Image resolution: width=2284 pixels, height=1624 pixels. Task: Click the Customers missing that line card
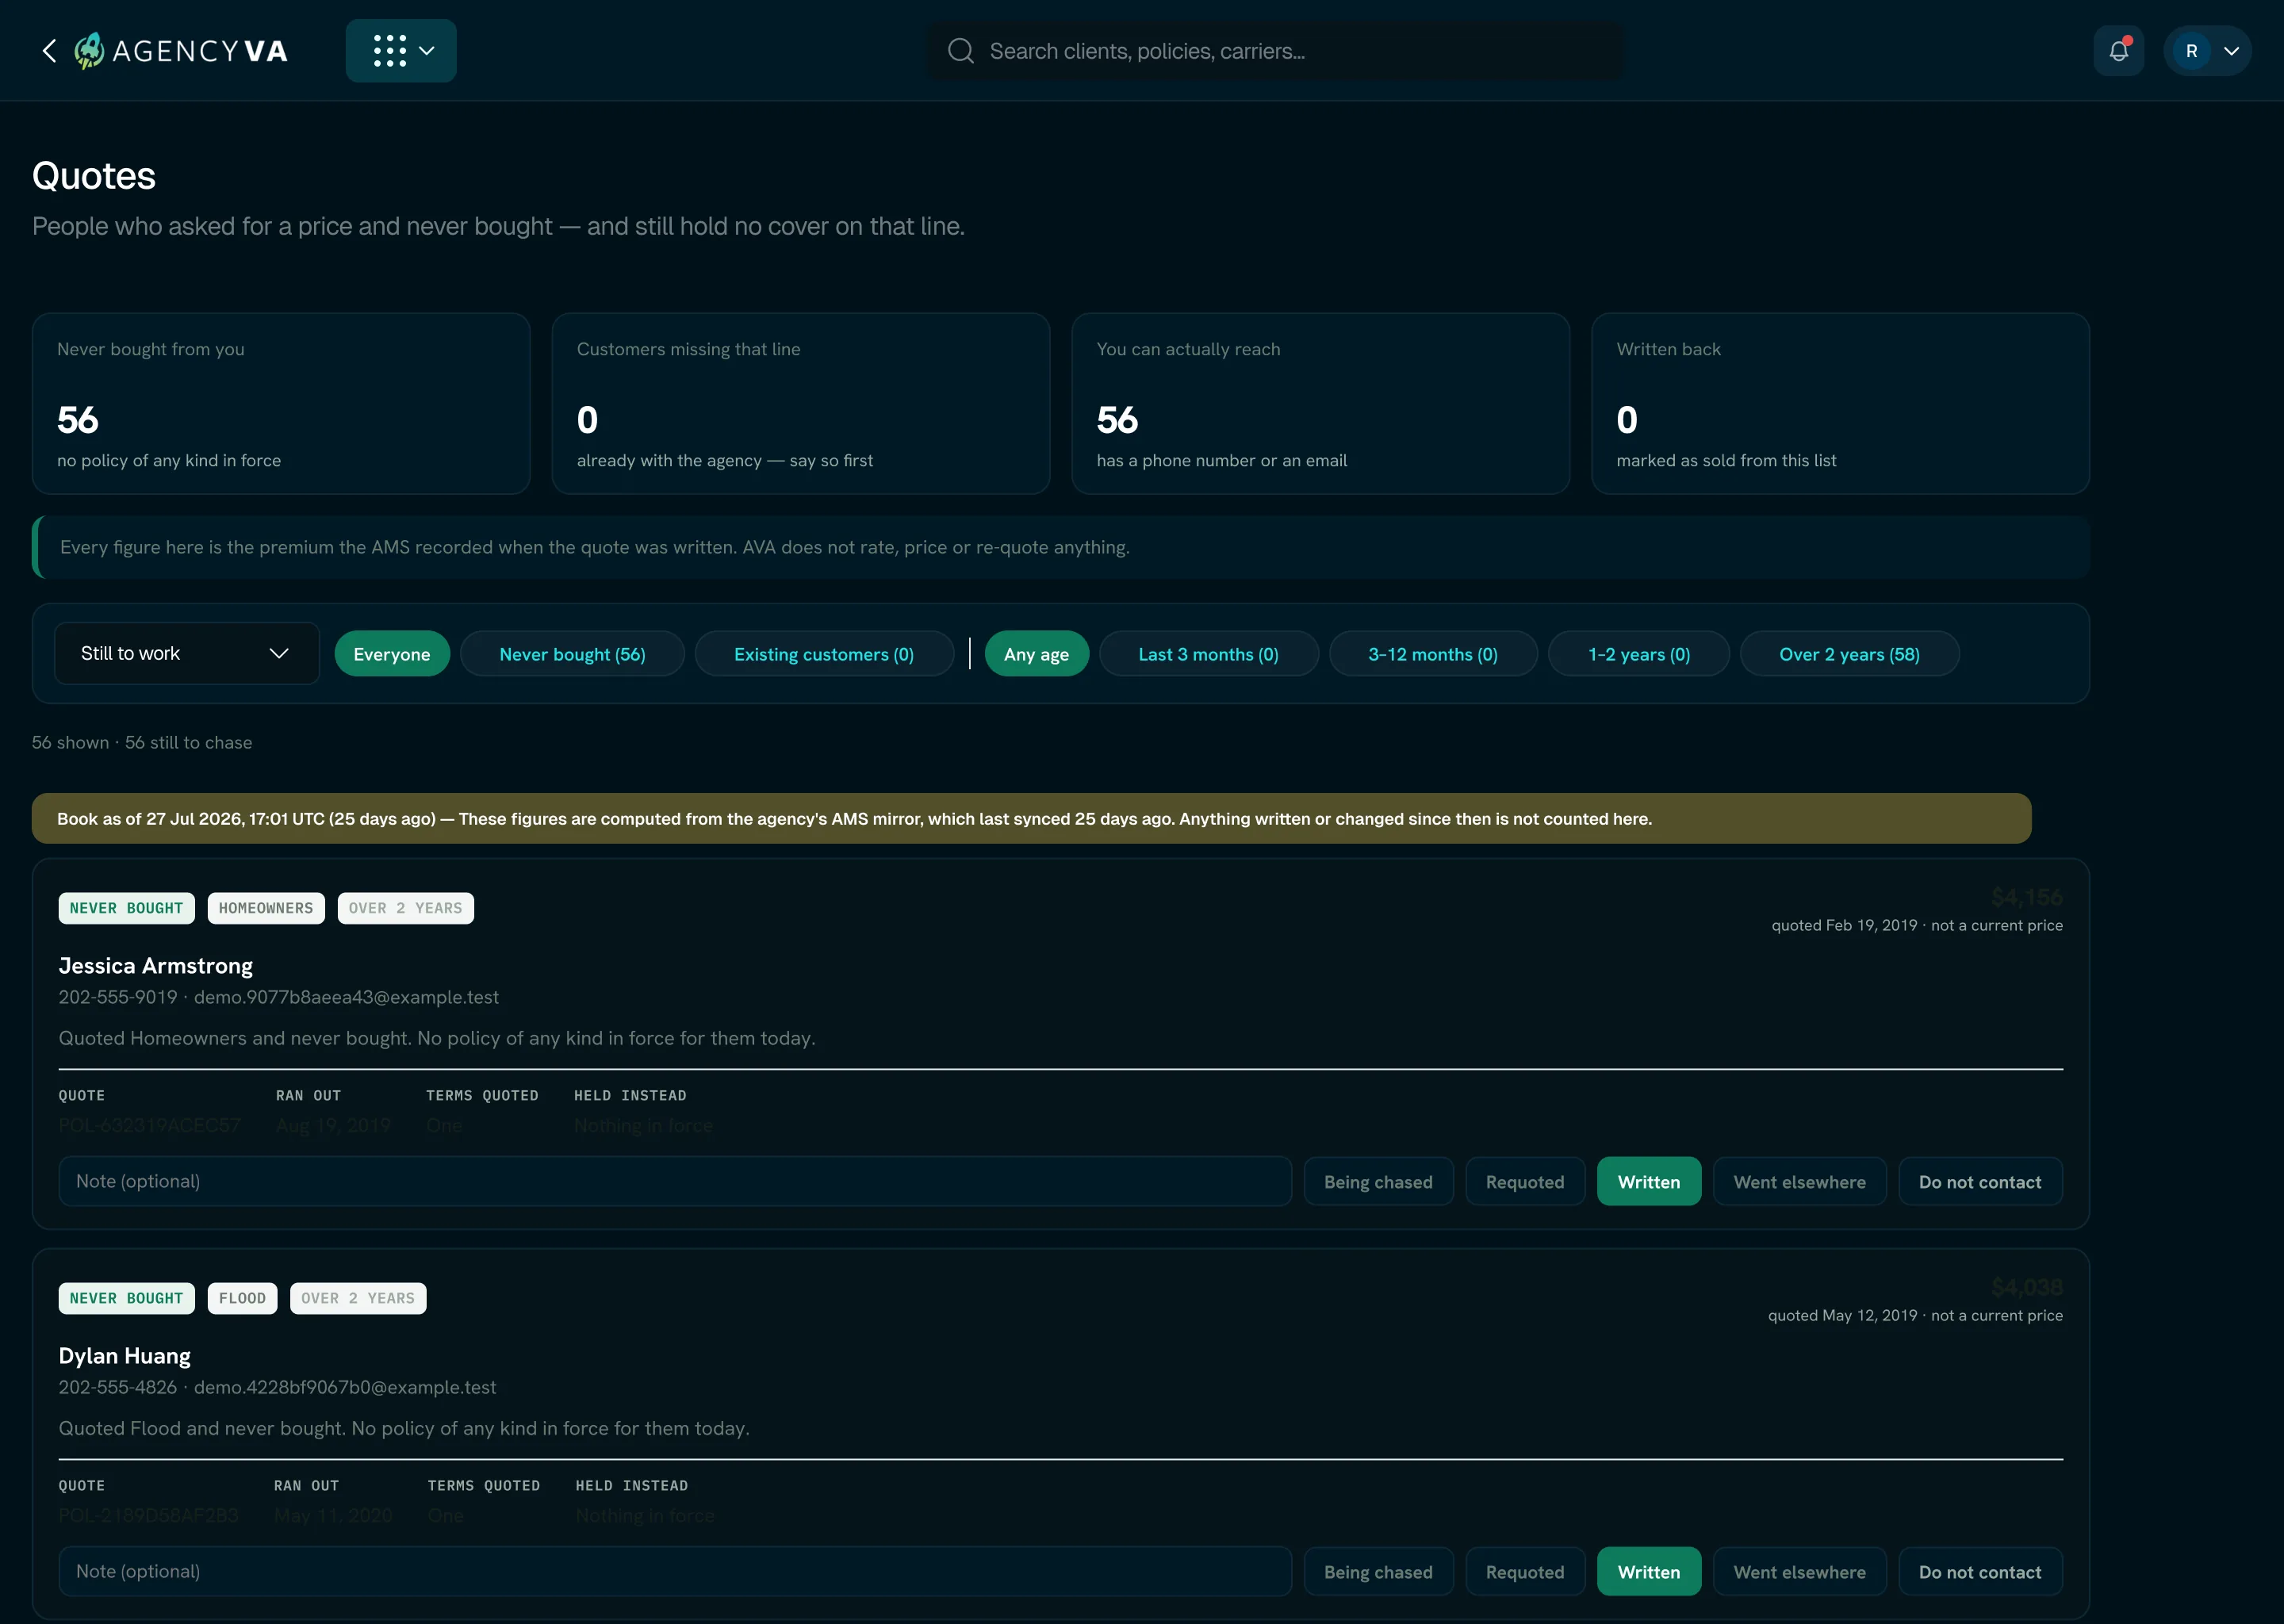click(801, 404)
